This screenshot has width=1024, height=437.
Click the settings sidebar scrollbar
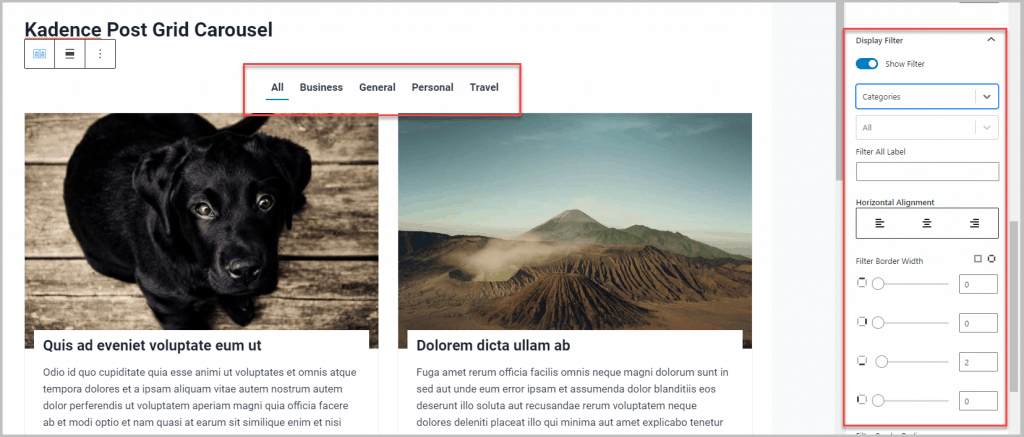coord(1014,308)
